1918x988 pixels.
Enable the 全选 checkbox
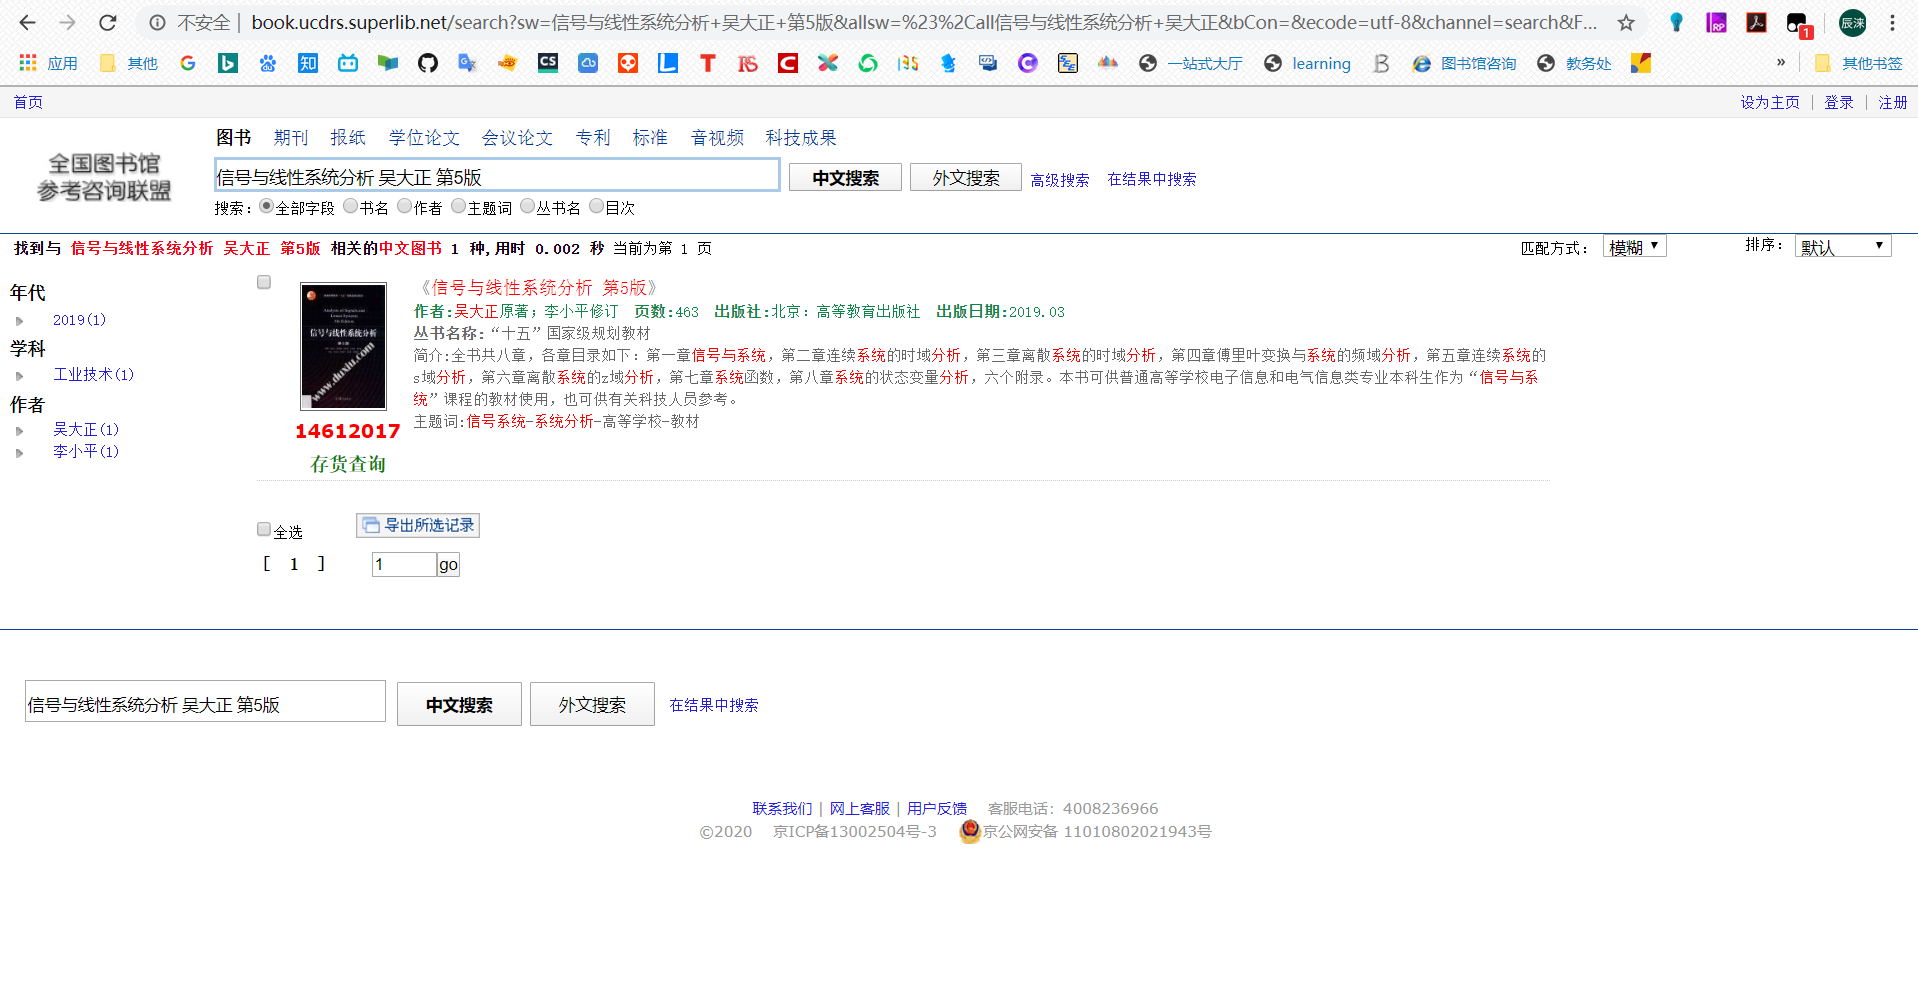pos(263,529)
